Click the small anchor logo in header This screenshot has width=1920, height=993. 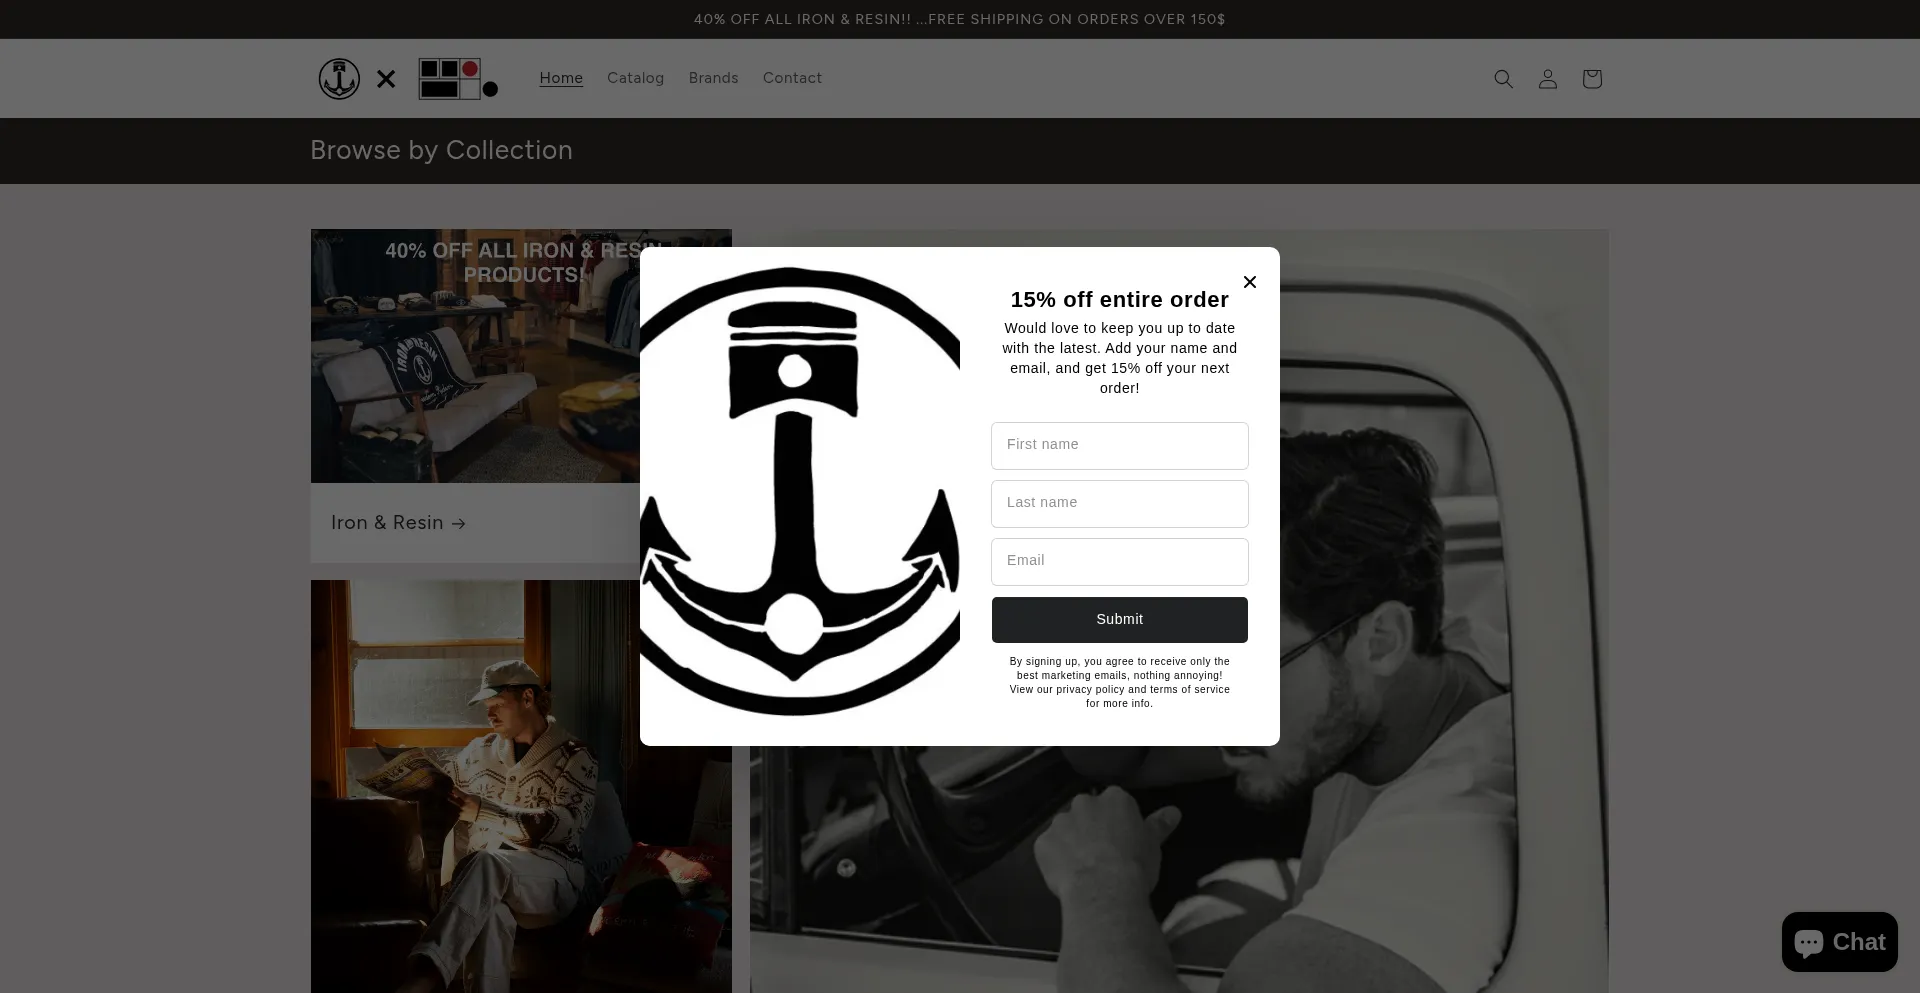coord(339,79)
